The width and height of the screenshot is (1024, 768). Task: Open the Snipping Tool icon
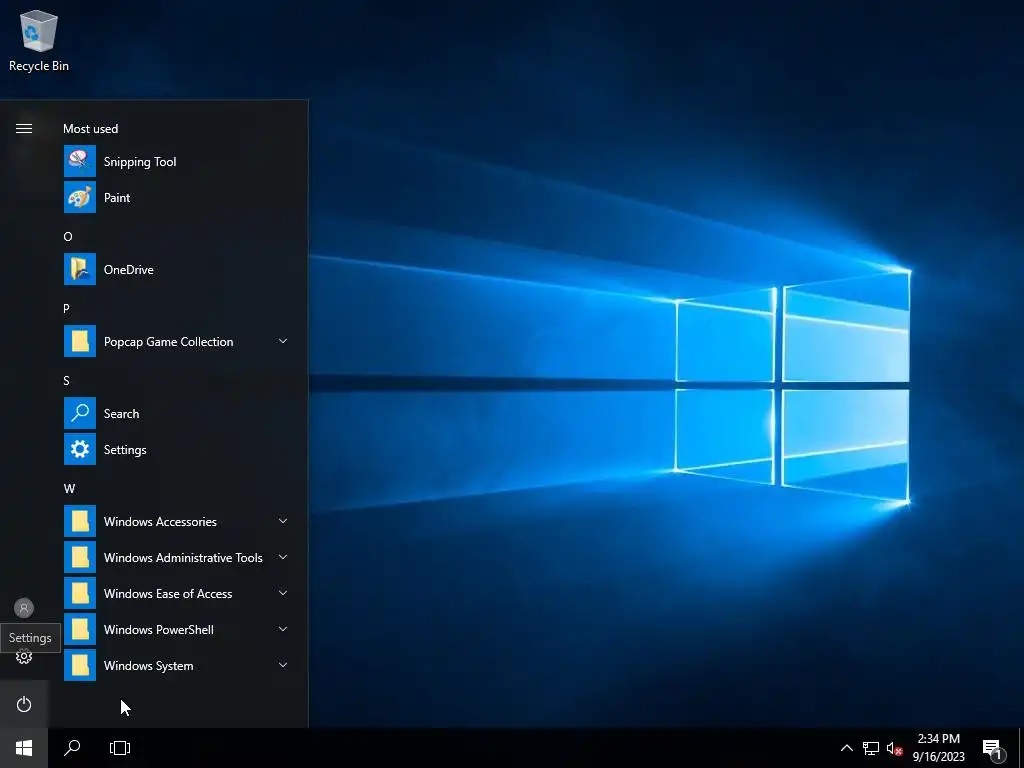(x=80, y=161)
